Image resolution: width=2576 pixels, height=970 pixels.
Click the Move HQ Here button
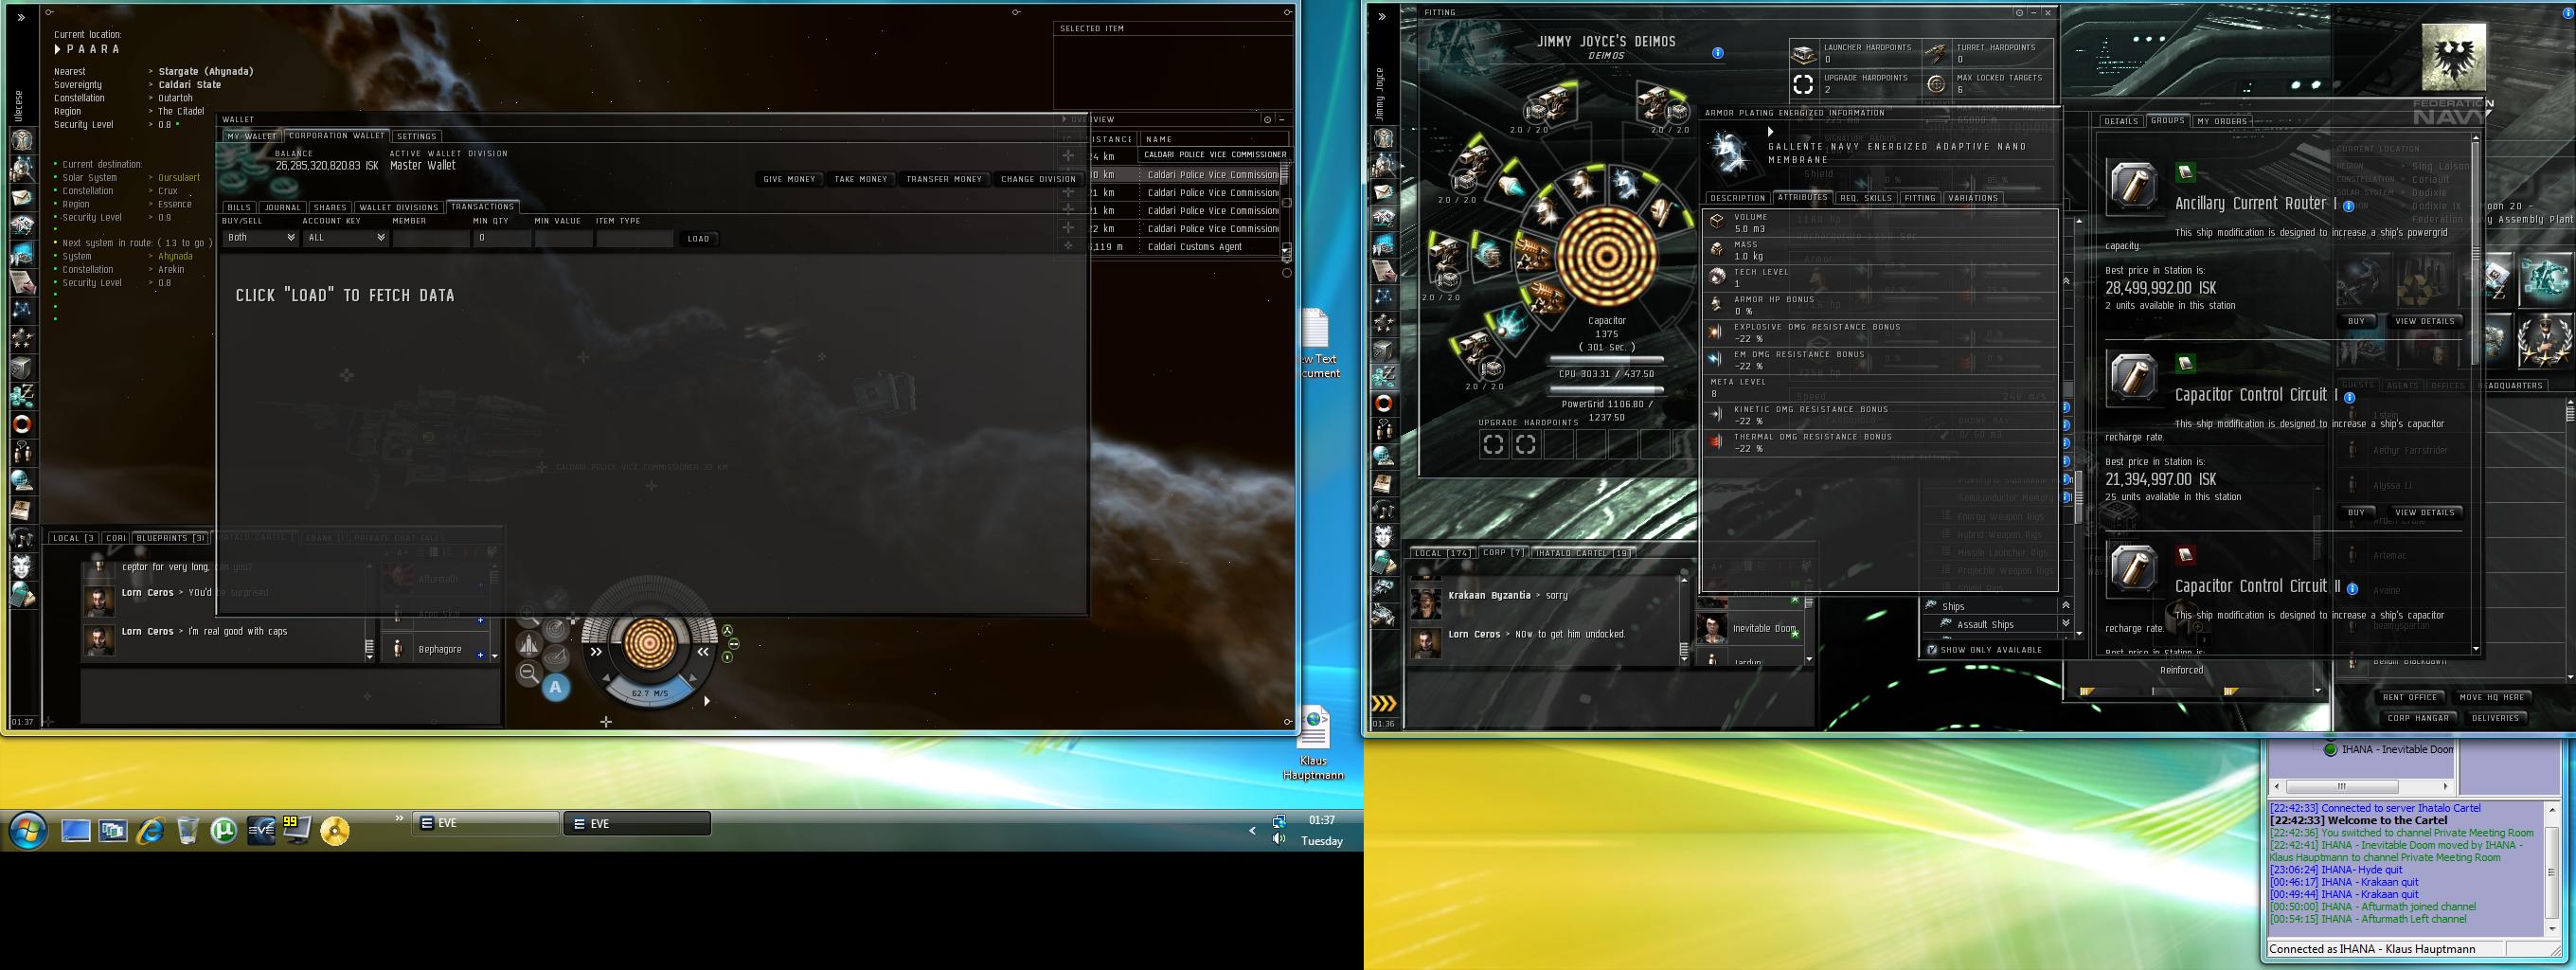pos(2491,697)
